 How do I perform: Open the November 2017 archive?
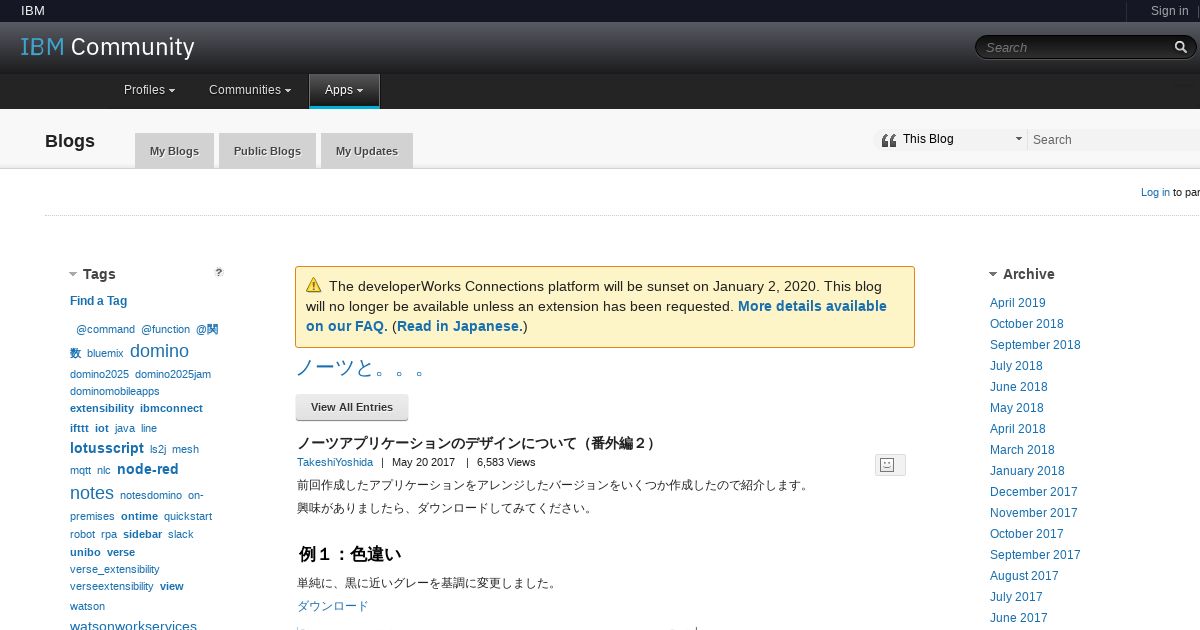pyautogui.click(x=1034, y=513)
